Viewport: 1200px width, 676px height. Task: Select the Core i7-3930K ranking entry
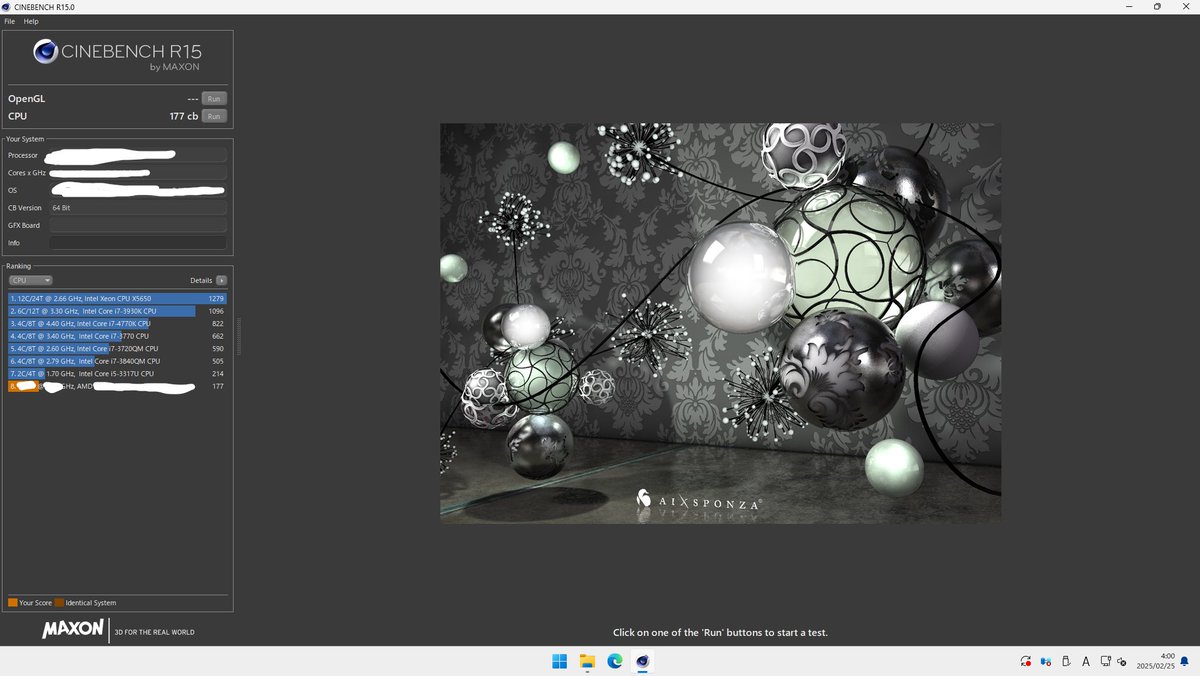point(117,311)
